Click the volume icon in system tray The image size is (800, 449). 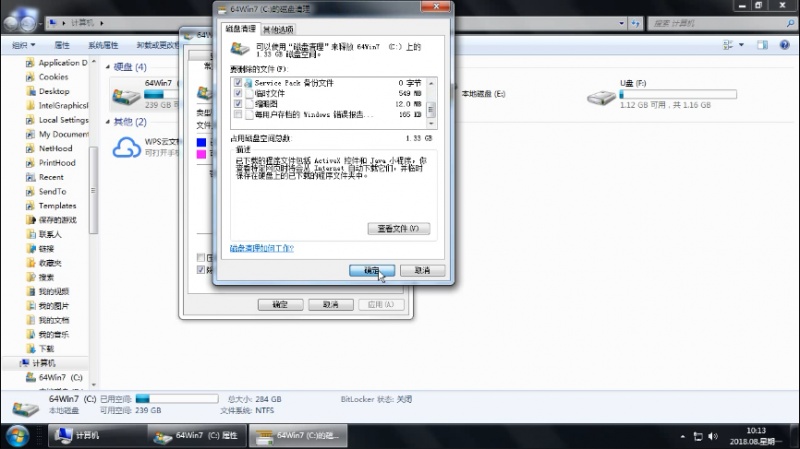coord(713,436)
